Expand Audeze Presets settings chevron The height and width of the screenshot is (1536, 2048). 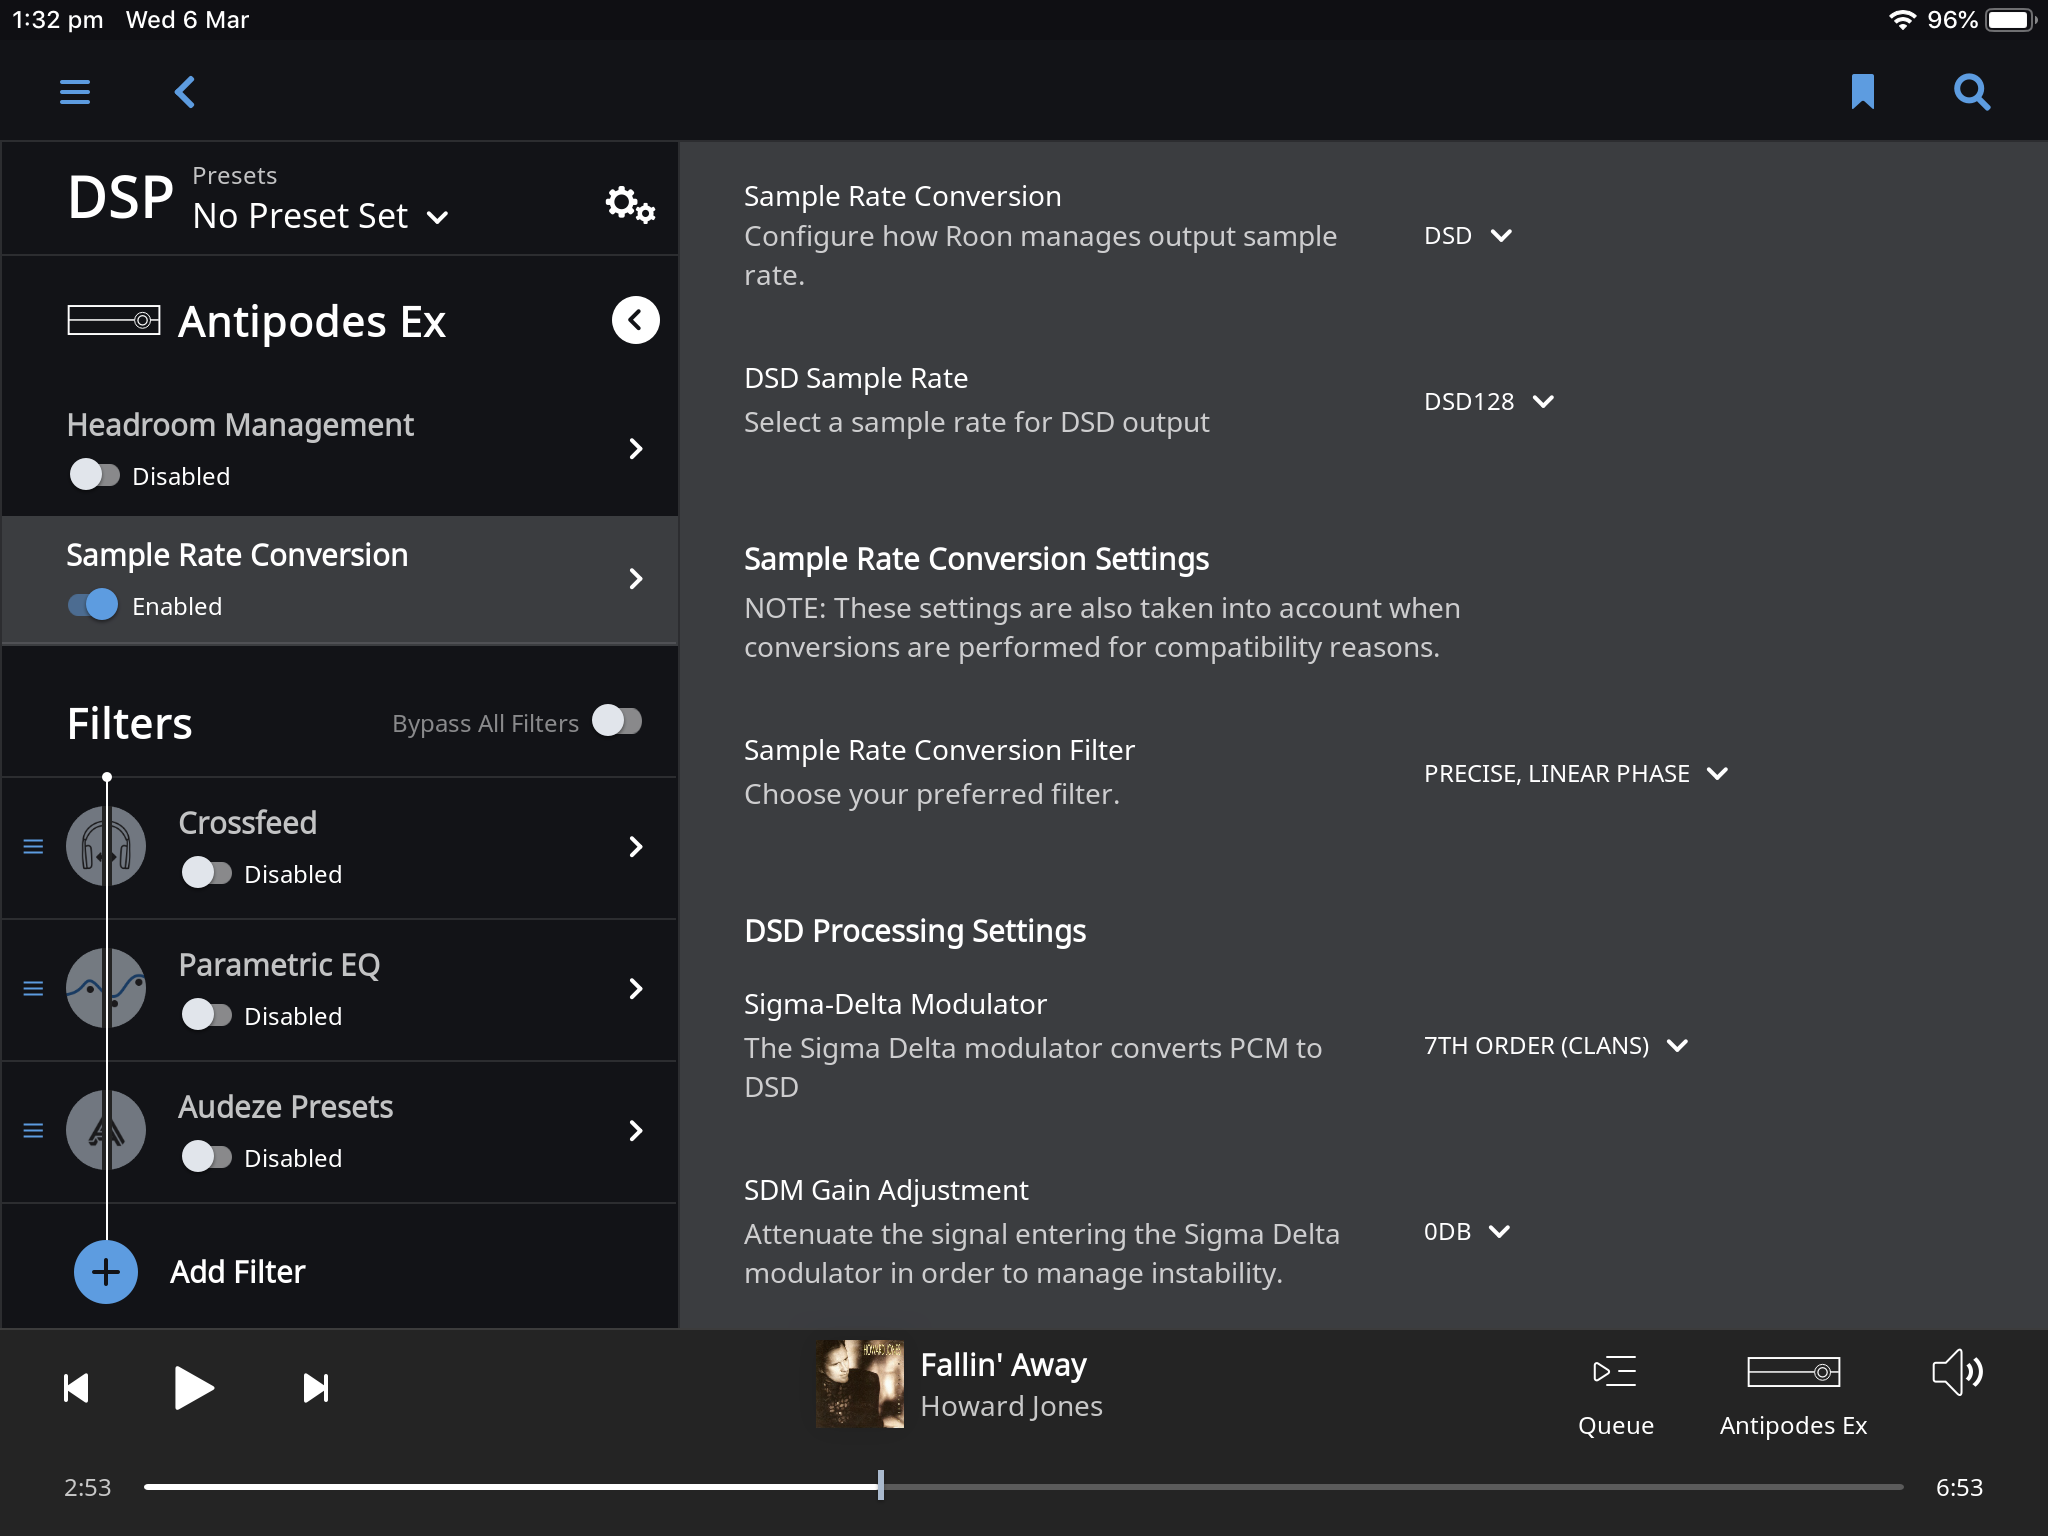click(636, 1131)
